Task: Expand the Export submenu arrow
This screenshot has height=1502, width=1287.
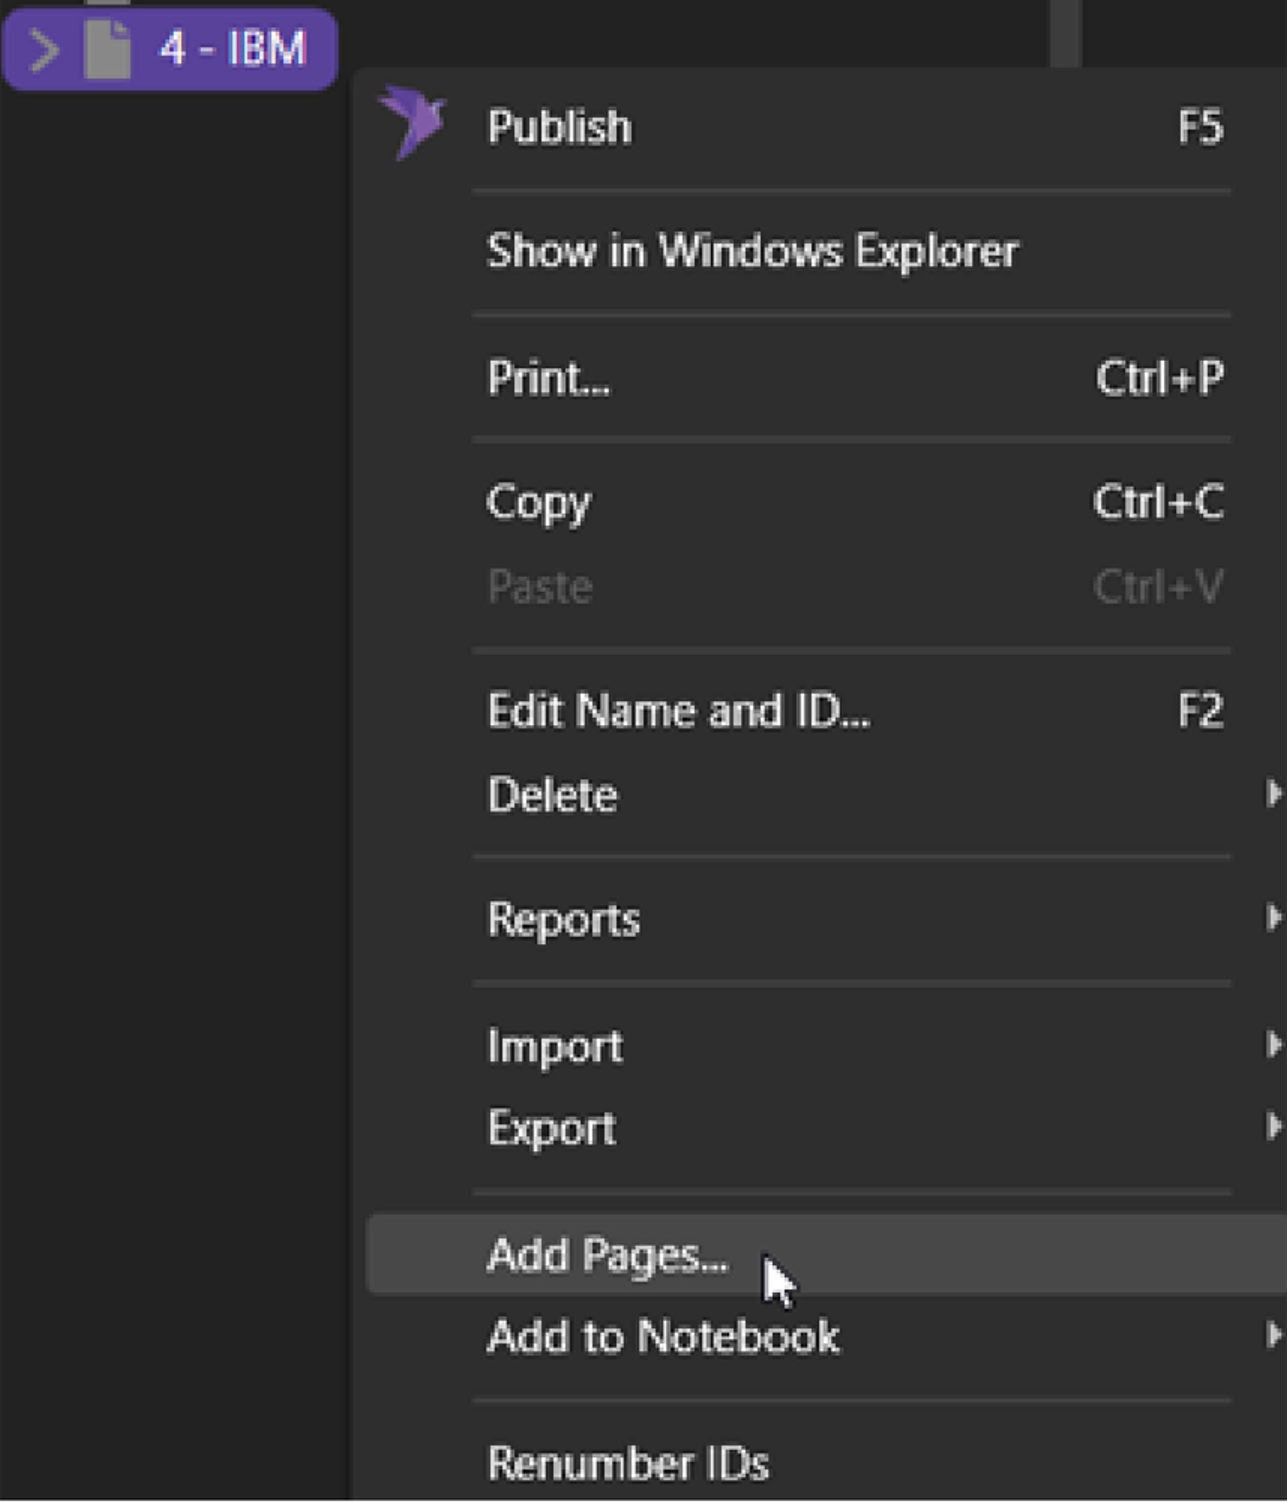Action: point(1272,1127)
